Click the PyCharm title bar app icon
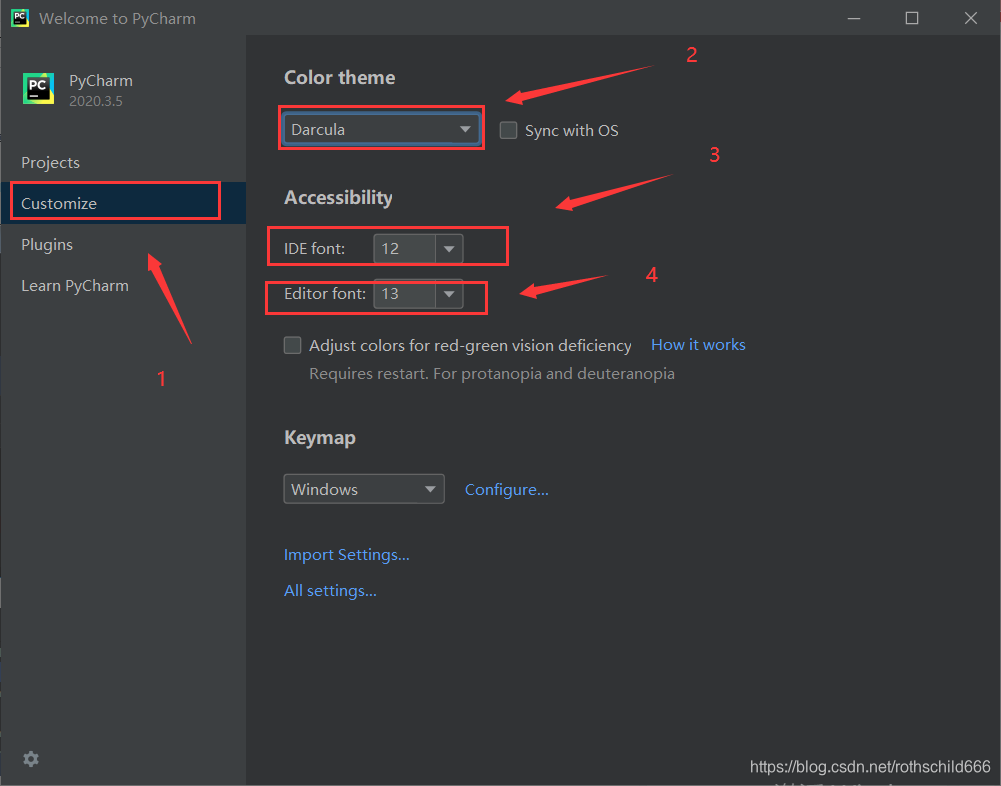Screen dimensions: 1001x786 pyautogui.click(x=20, y=18)
